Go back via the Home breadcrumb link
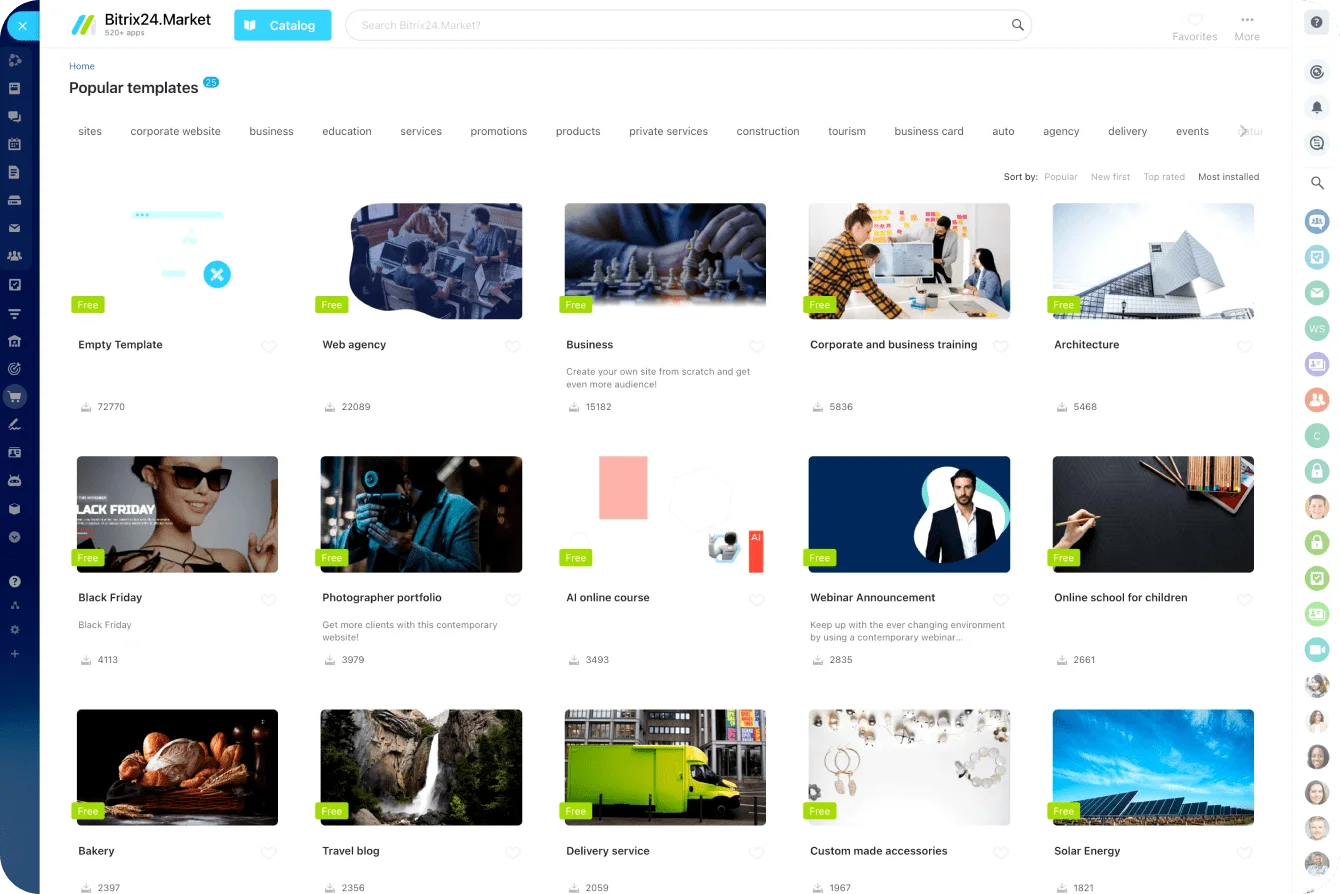This screenshot has width=1340, height=894. pyautogui.click(x=81, y=66)
